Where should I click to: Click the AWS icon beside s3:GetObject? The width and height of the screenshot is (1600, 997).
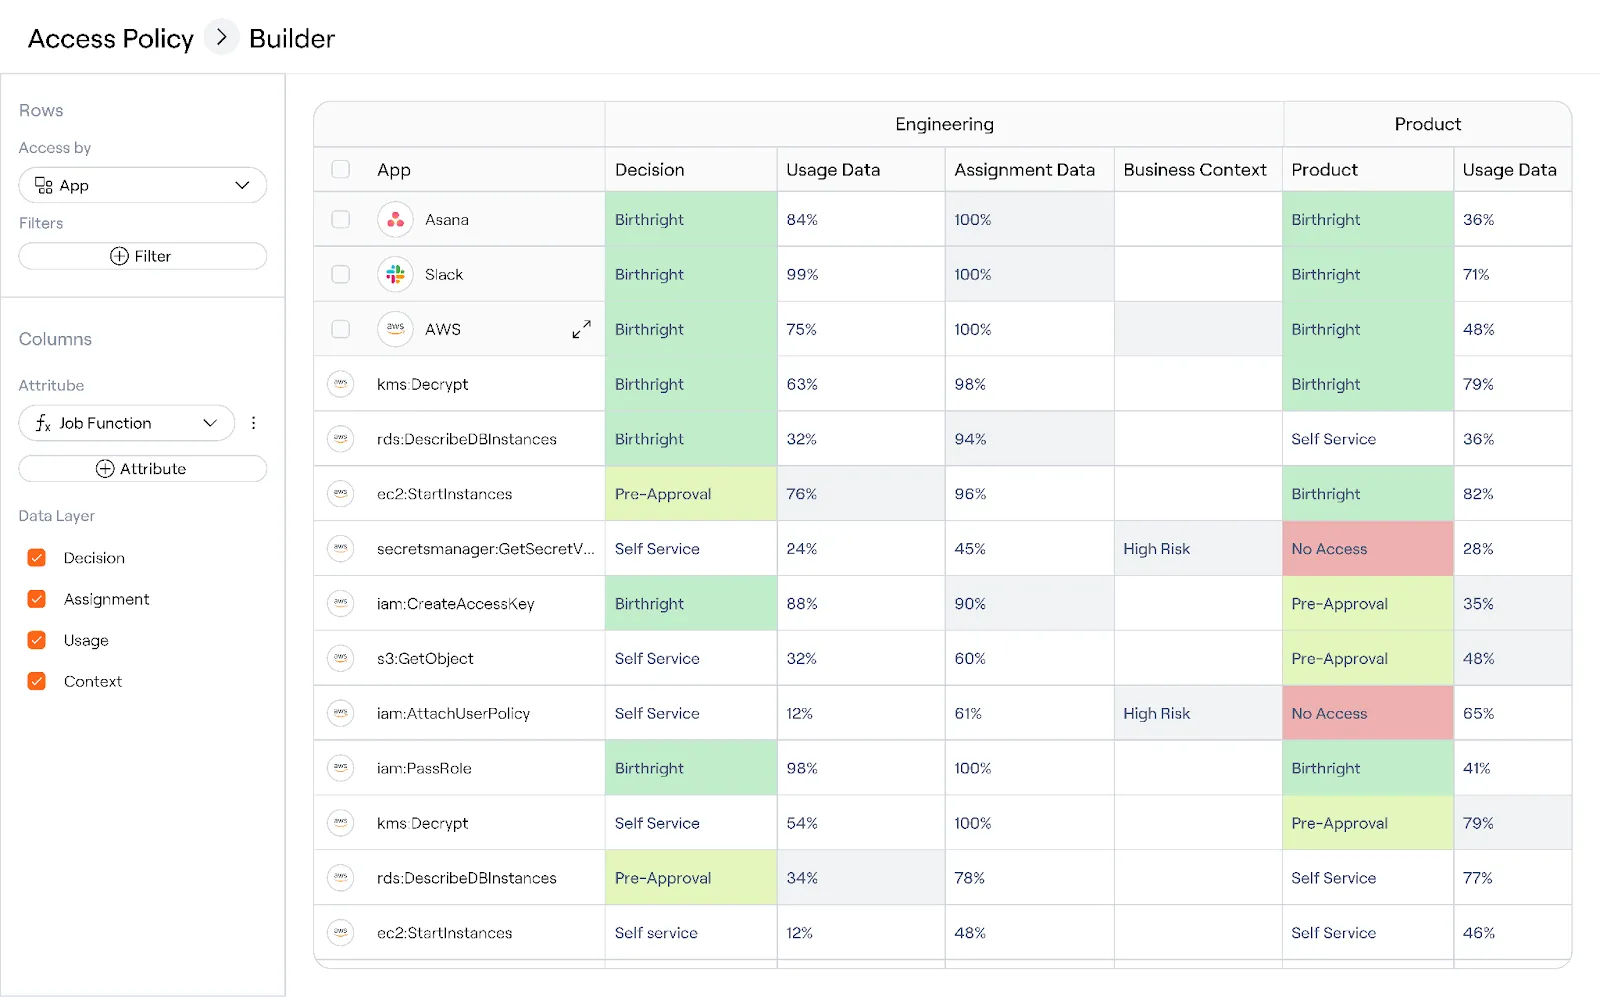coord(341,658)
